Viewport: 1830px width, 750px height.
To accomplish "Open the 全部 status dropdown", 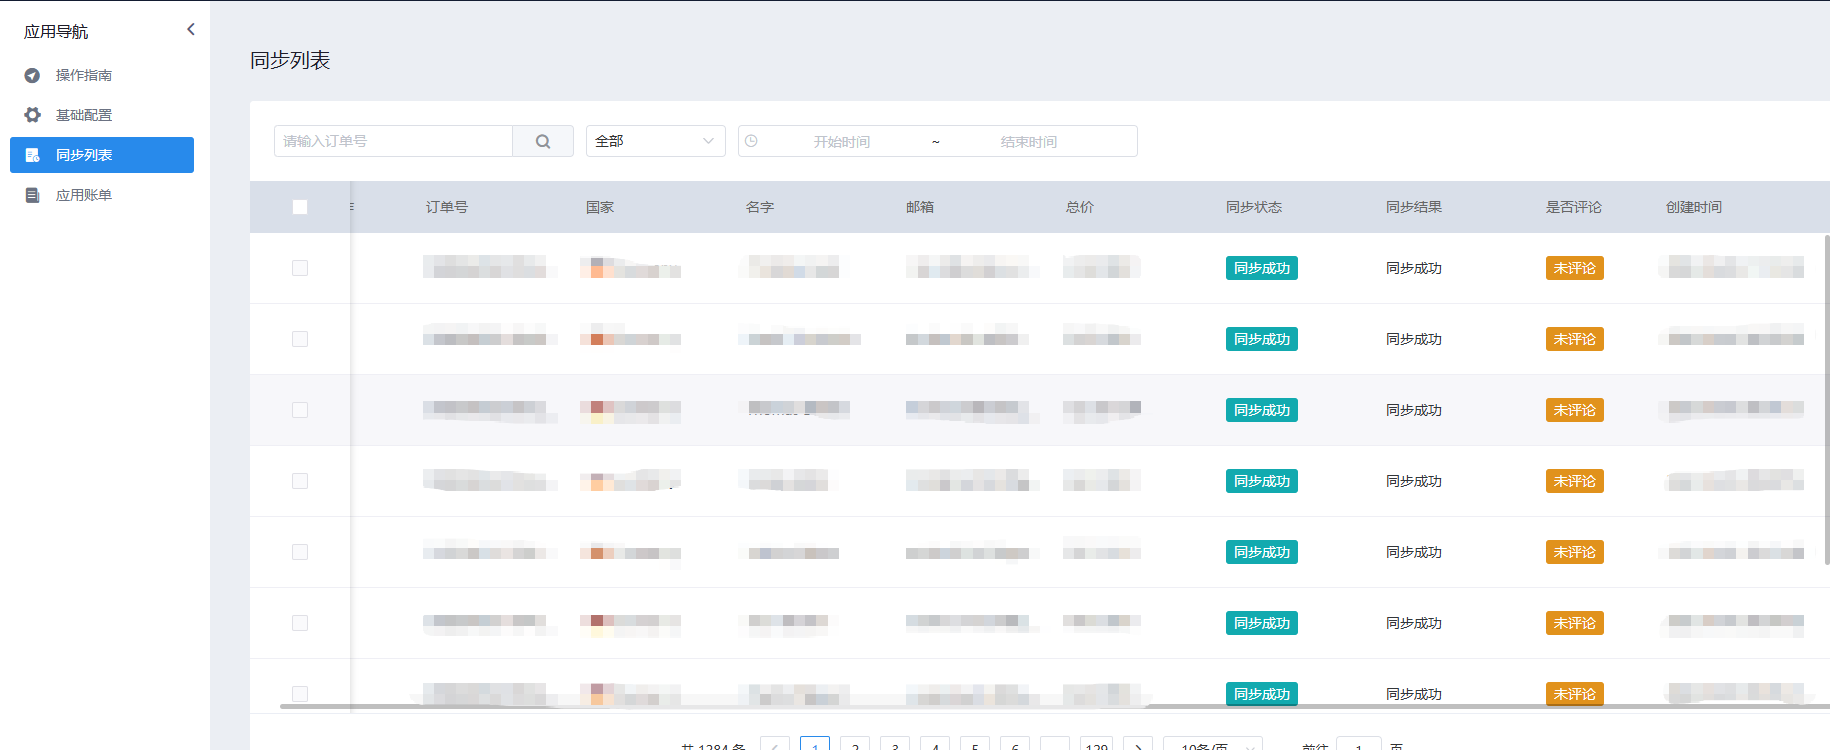I will [x=656, y=141].
